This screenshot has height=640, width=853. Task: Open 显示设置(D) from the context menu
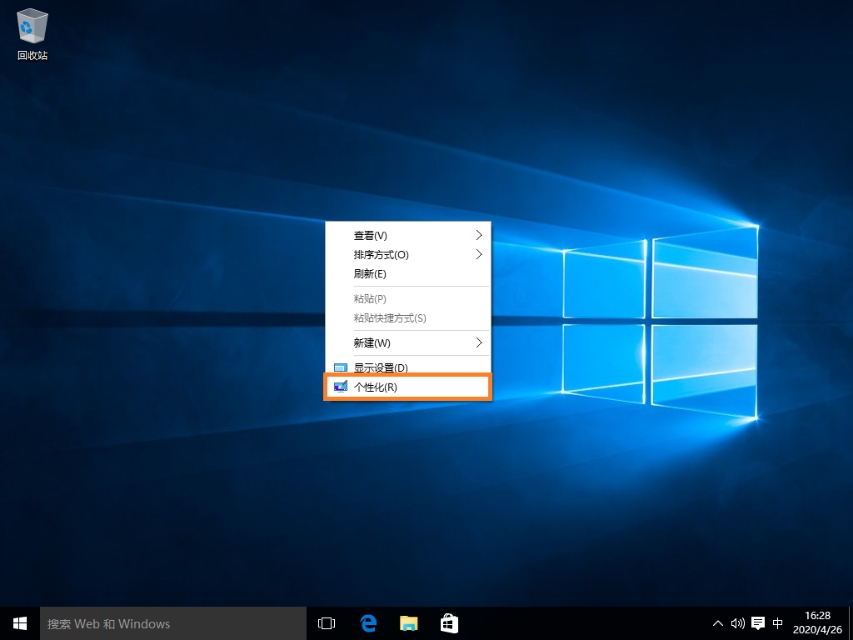coord(380,368)
